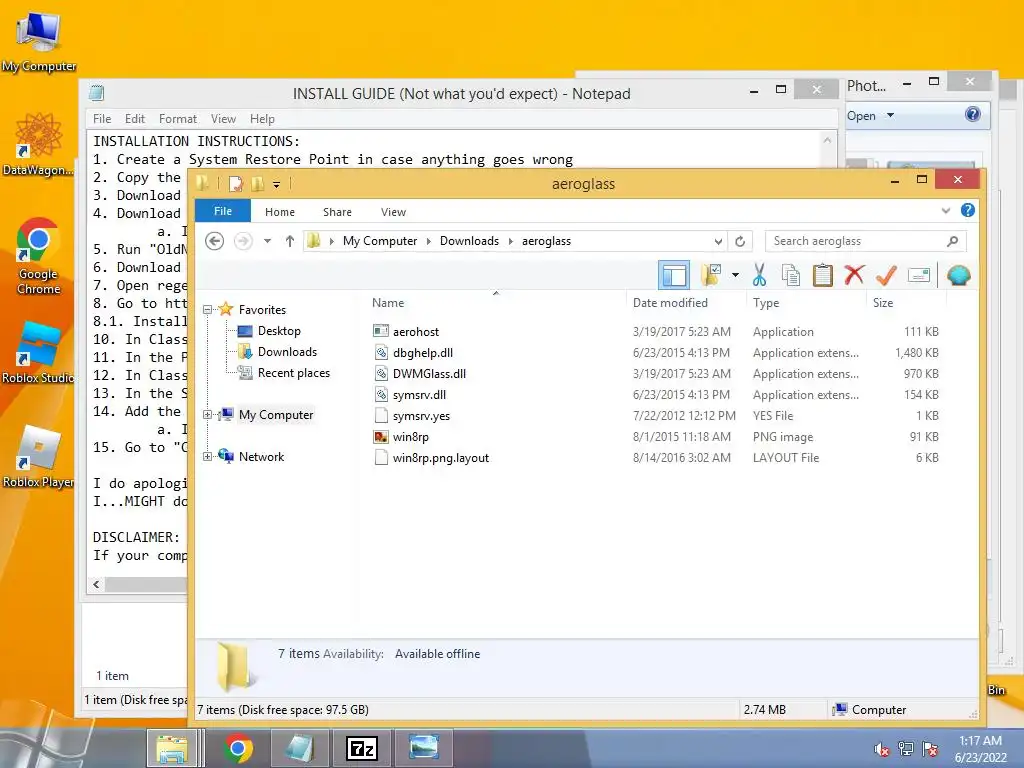Expand the My Computer tree node
This screenshot has height=768, width=1024.
(x=208, y=415)
